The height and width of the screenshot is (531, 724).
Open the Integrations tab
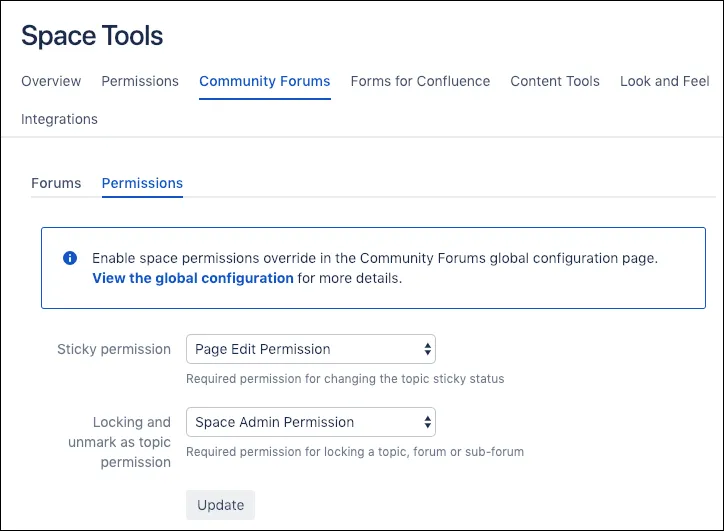[59, 119]
